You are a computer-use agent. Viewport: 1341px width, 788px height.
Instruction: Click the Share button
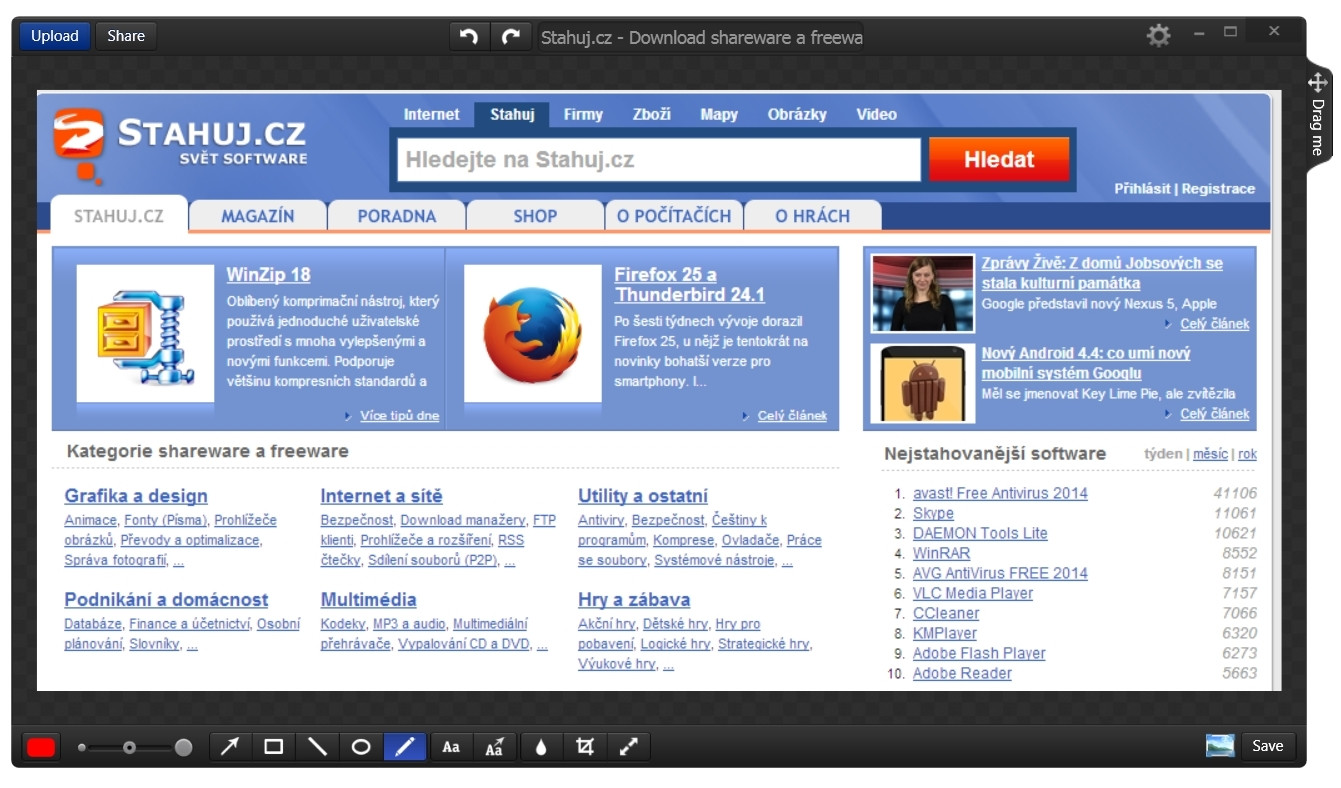click(x=126, y=36)
